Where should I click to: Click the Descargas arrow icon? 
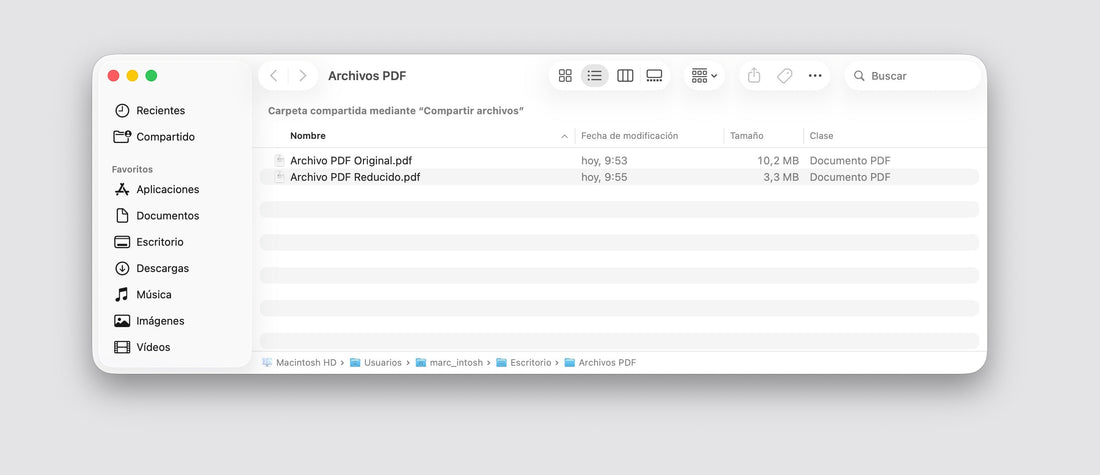[x=122, y=268]
